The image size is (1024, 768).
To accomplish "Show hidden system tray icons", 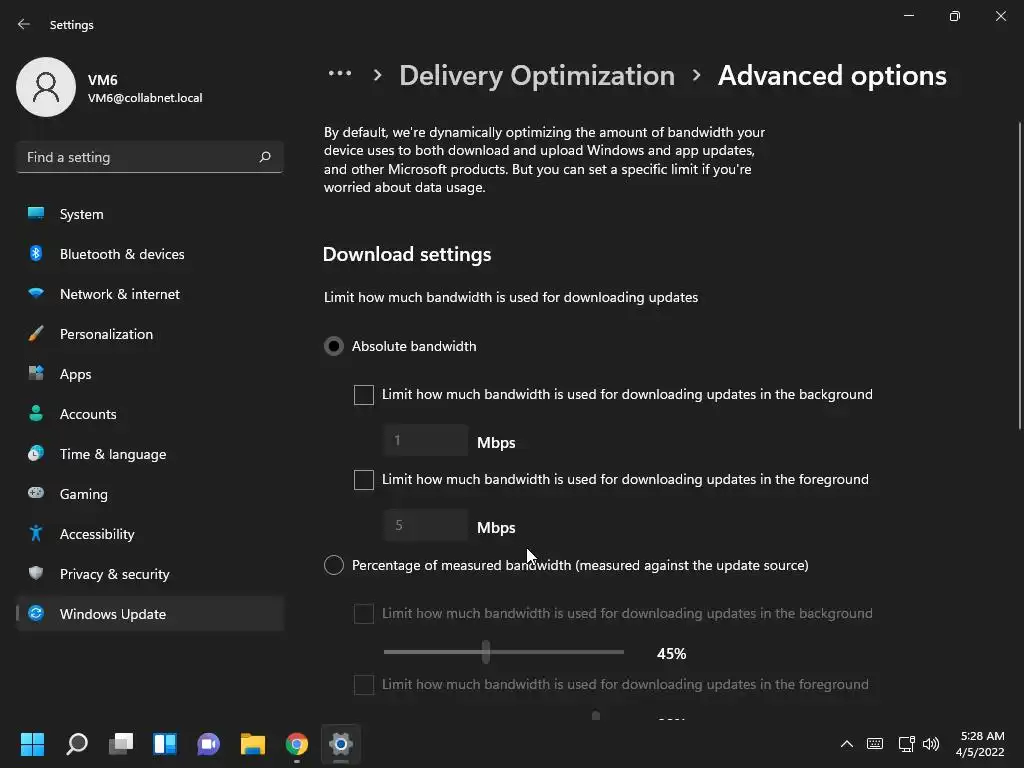I will tap(847, 744).
